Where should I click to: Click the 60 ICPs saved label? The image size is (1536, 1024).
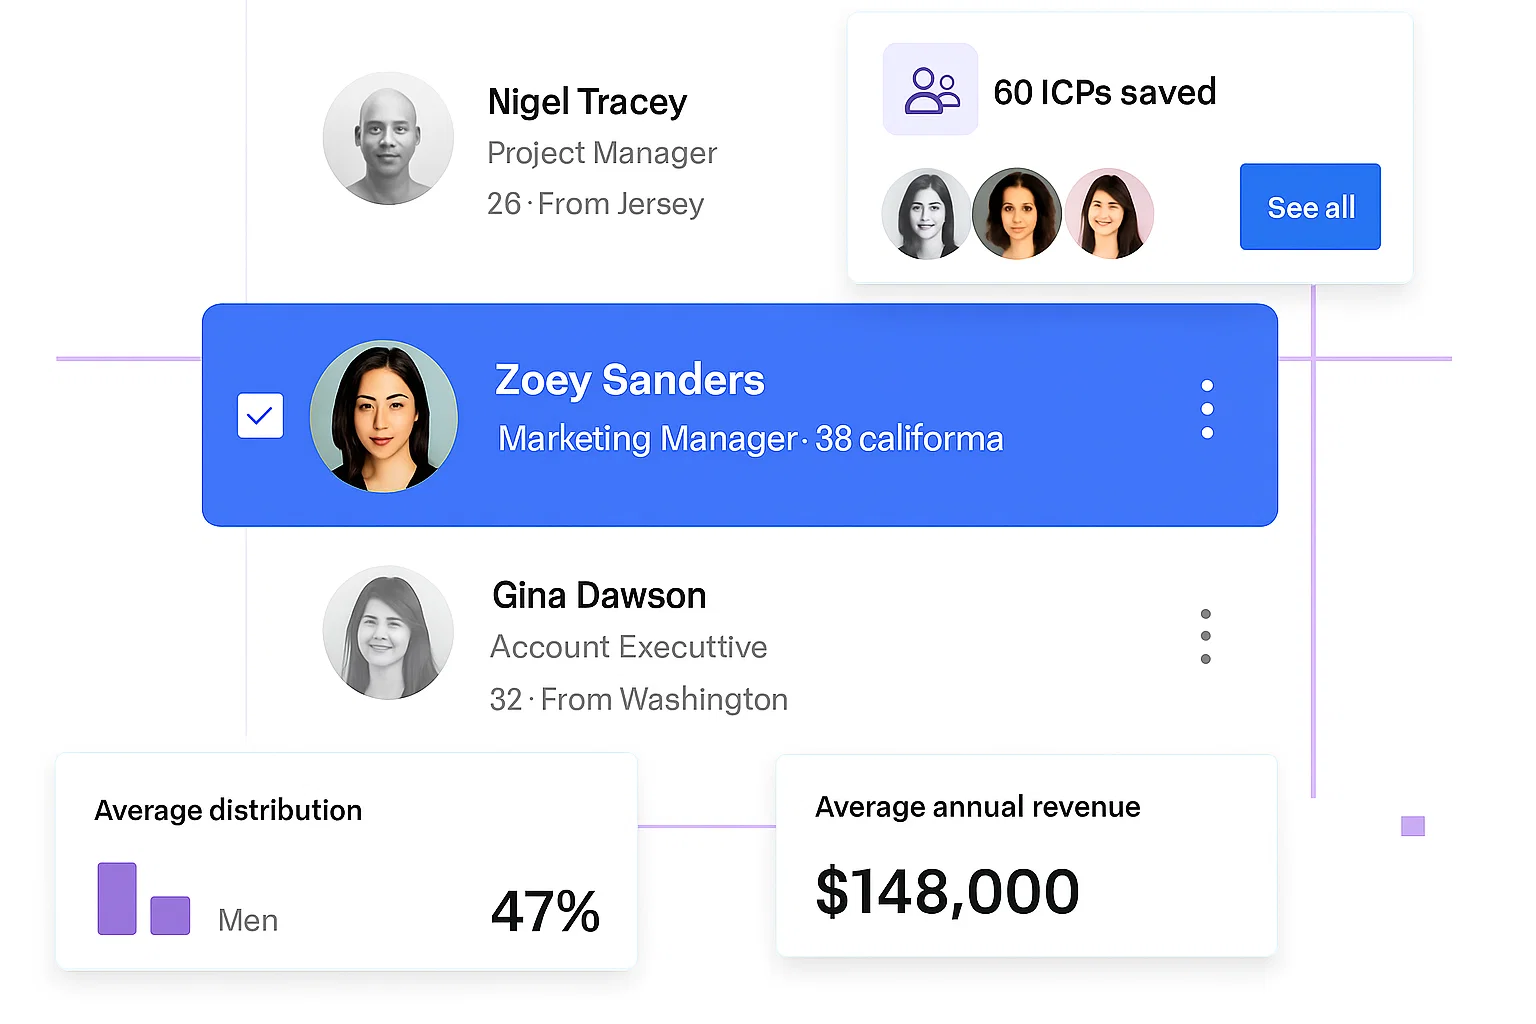(1105, 92)
